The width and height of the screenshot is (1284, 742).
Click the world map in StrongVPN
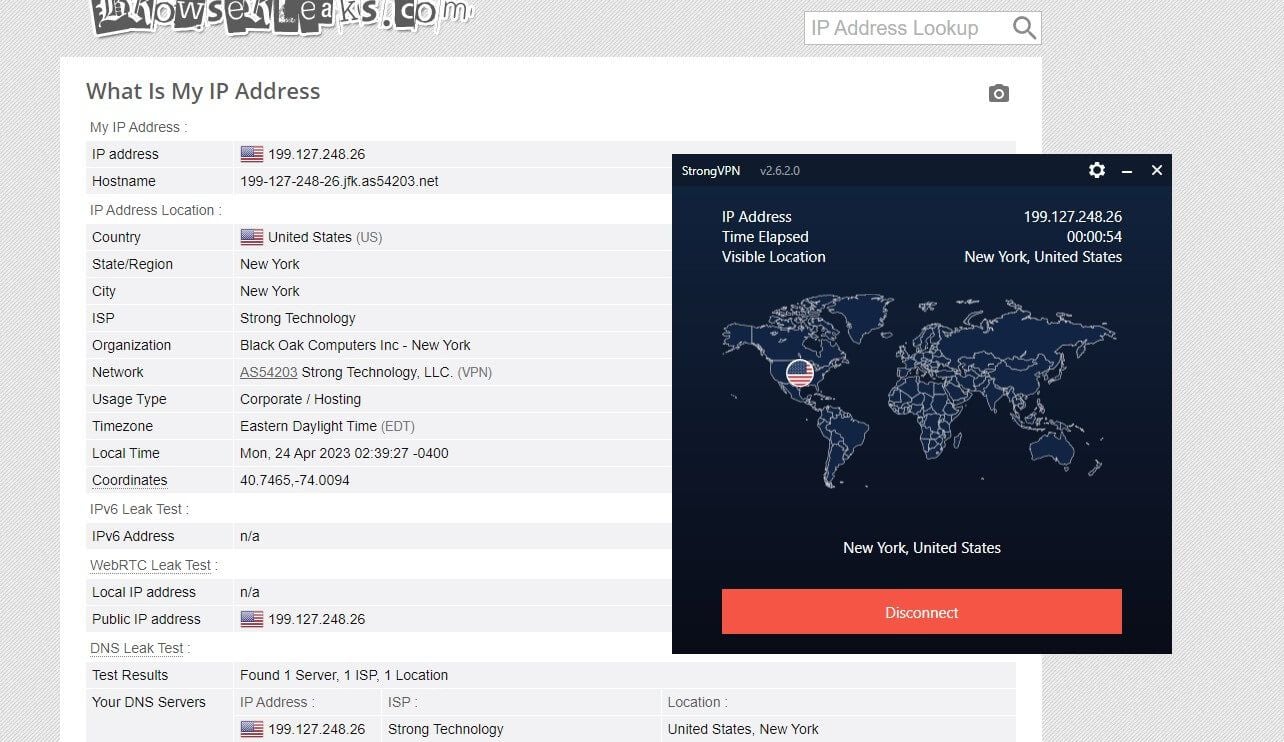919,392
